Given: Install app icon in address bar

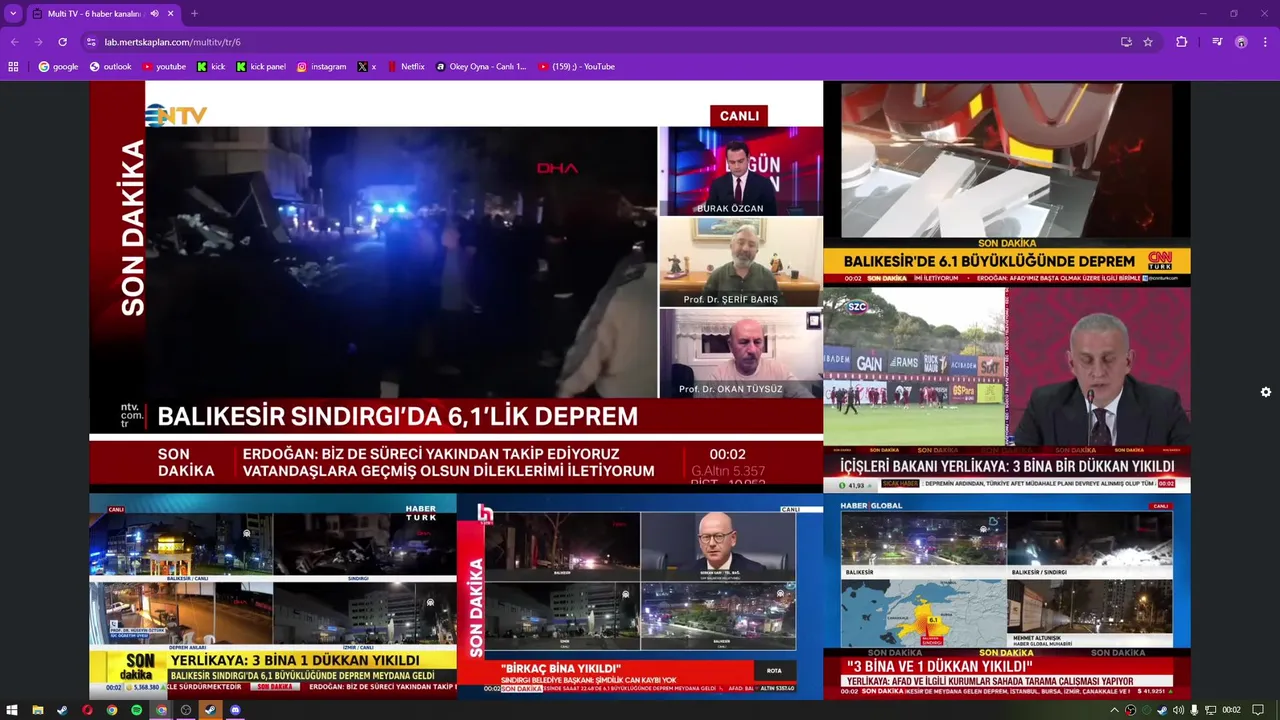Looking at the screenshot, I should coord(1126,42).
